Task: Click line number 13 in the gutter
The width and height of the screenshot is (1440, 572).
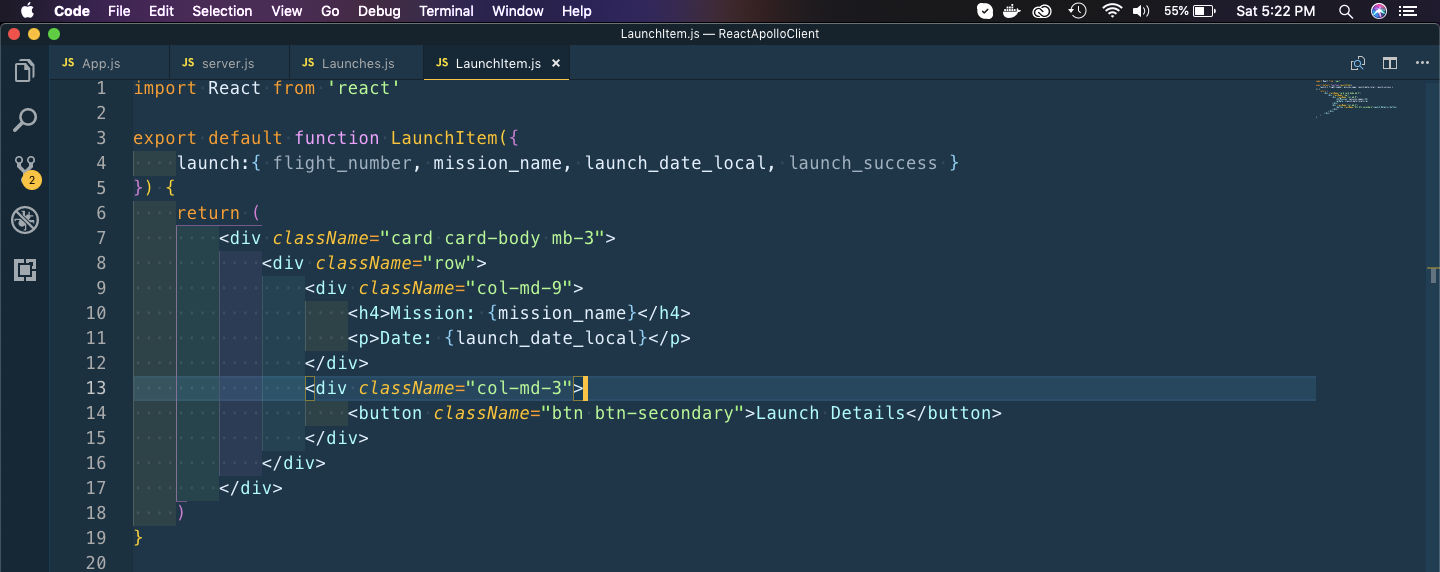Action: tap(96, 388)
